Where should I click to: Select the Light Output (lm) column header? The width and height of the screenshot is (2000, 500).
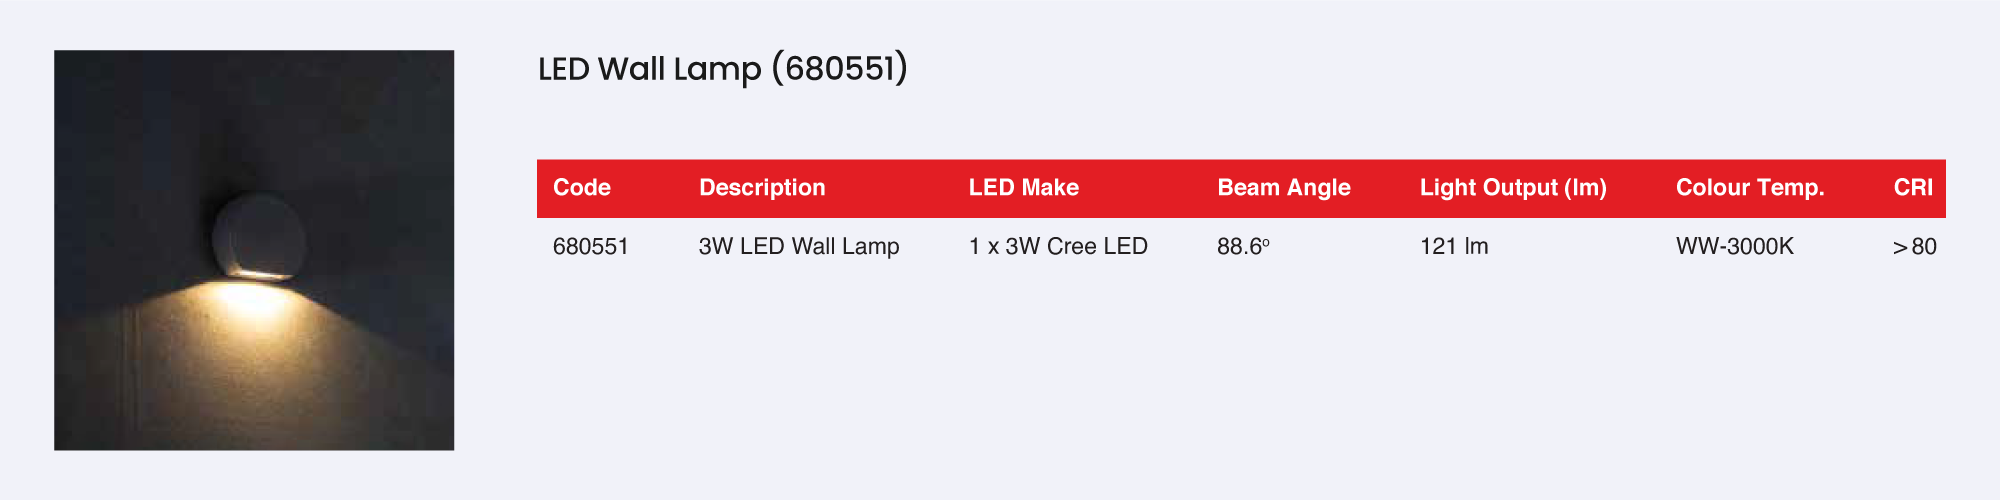pos(1513,188)
